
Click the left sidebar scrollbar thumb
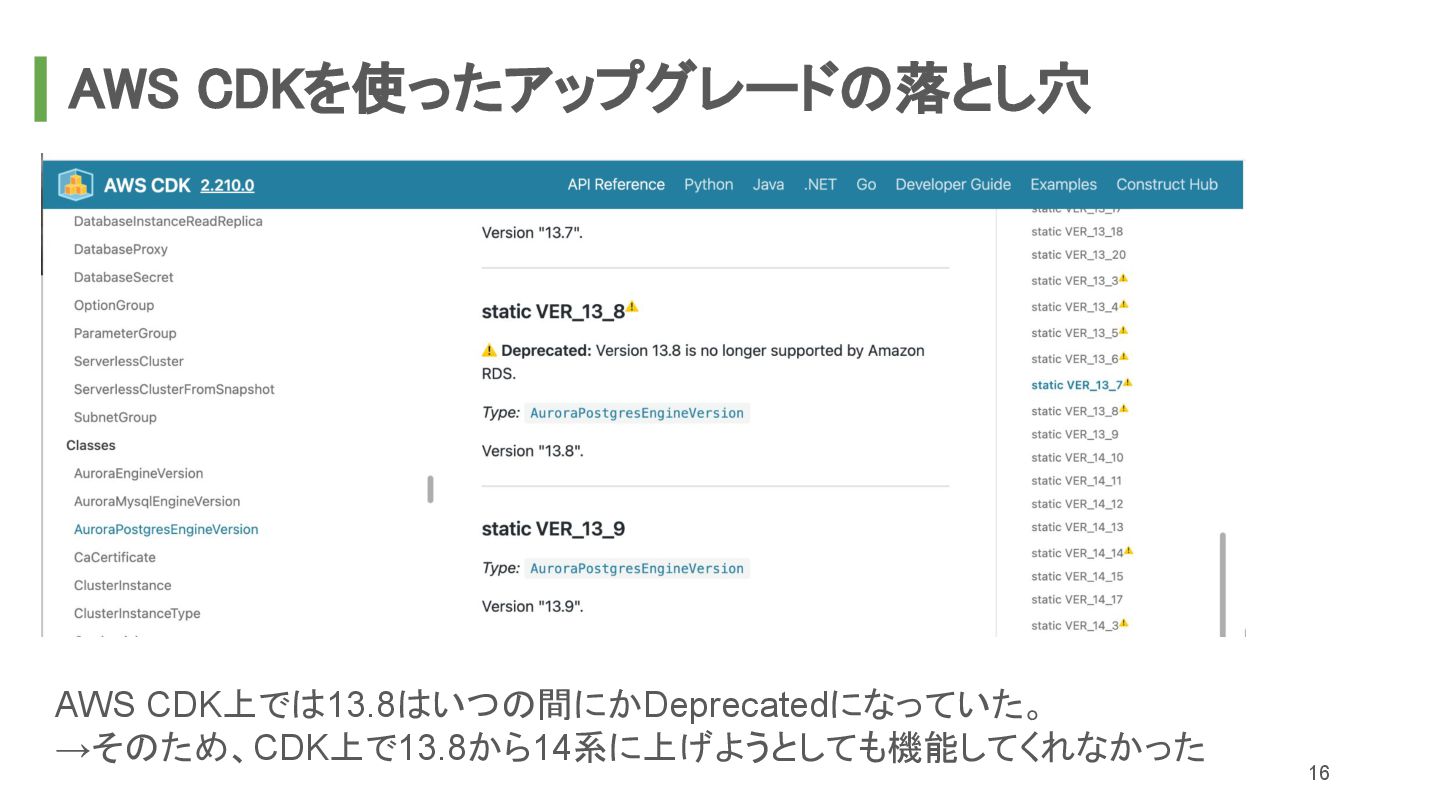pos(430,489)
